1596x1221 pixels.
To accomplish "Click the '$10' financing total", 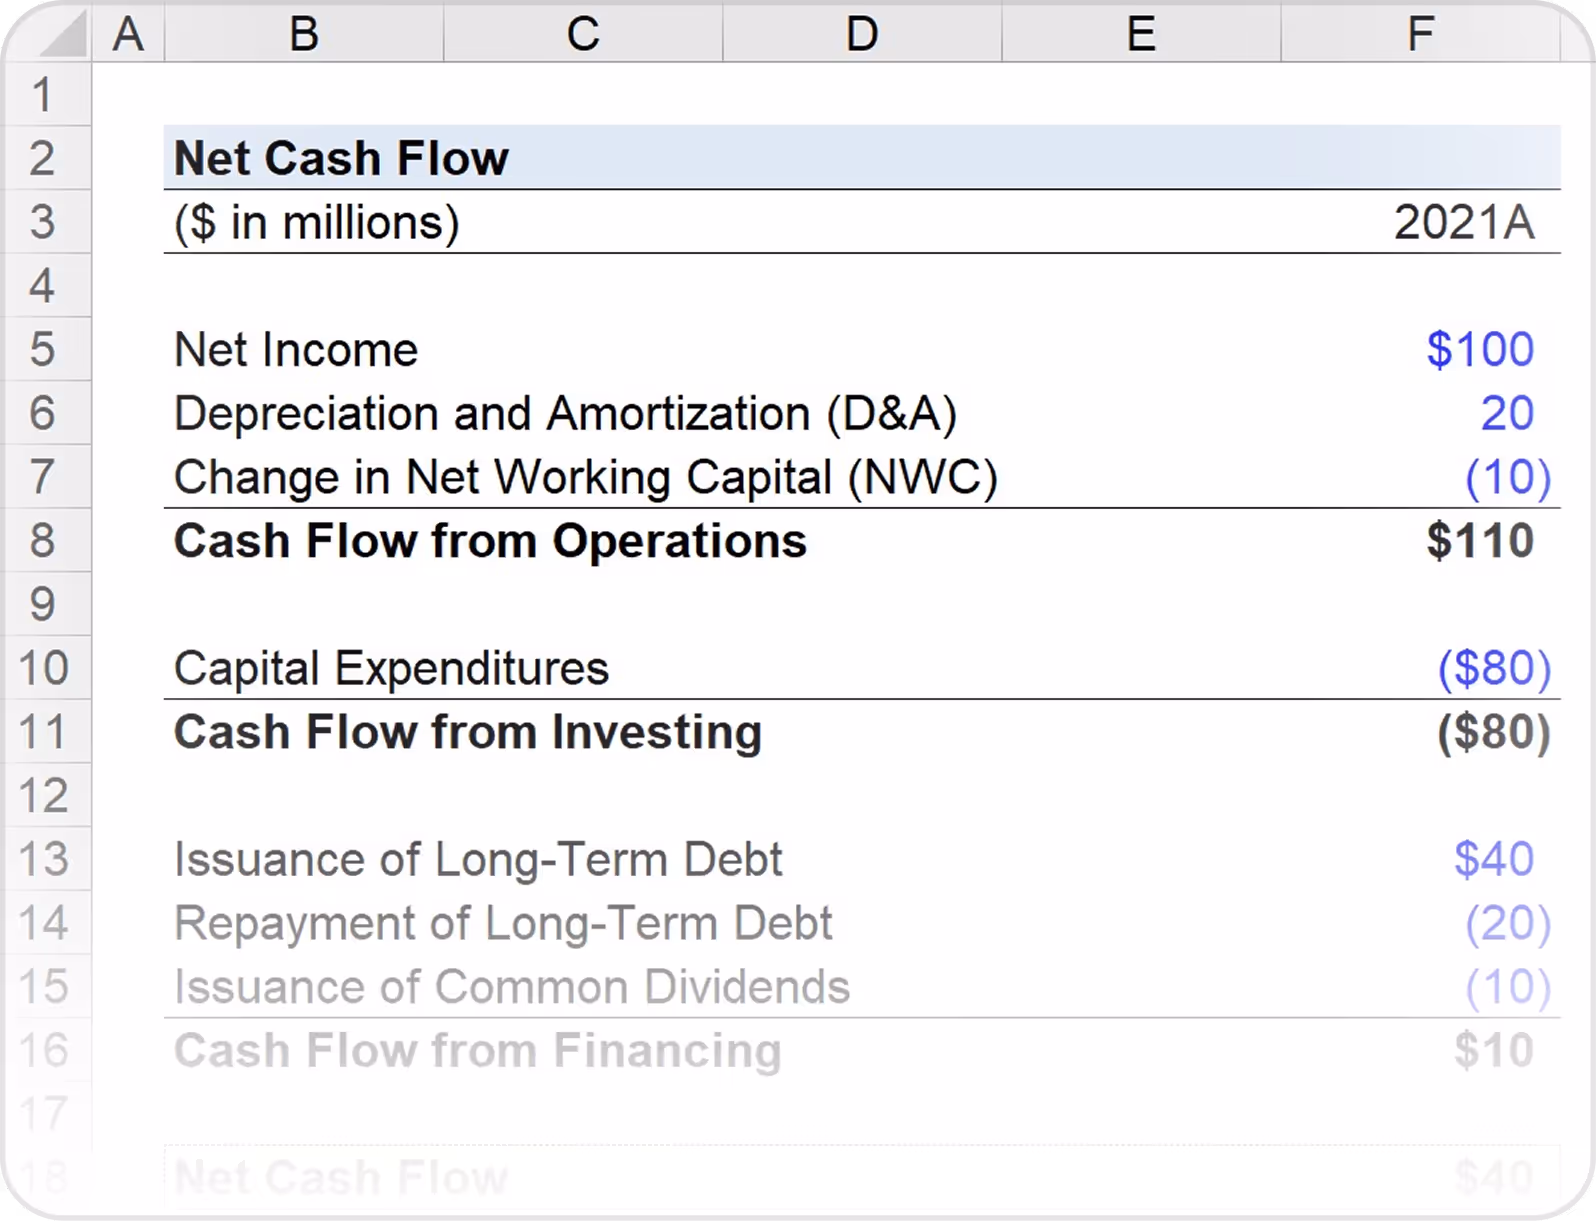I will click(x=1494, y=1050).
